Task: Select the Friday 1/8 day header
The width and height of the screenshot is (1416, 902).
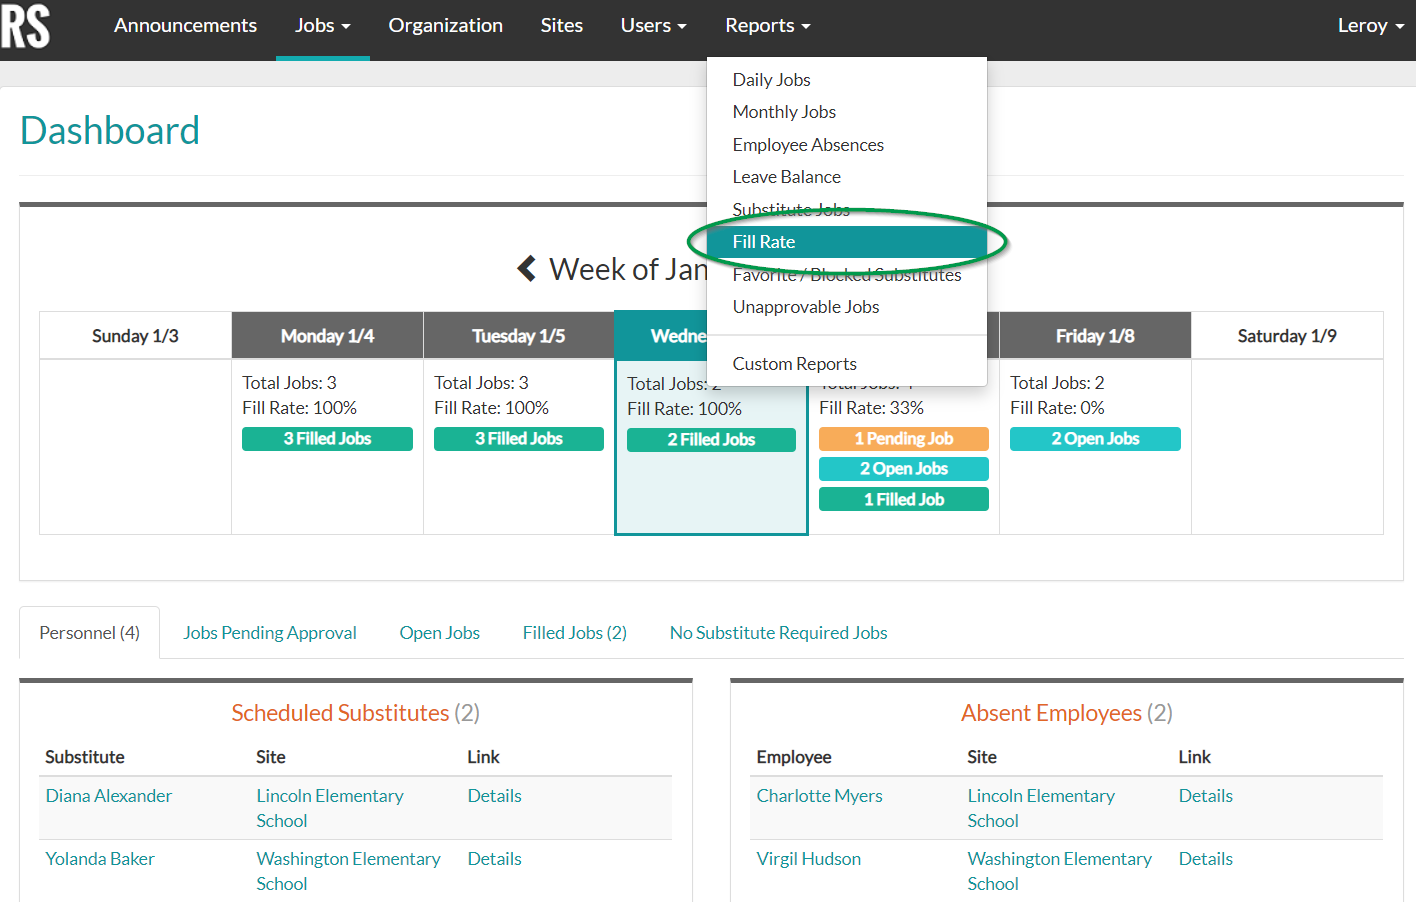Action: (1095, 336)
